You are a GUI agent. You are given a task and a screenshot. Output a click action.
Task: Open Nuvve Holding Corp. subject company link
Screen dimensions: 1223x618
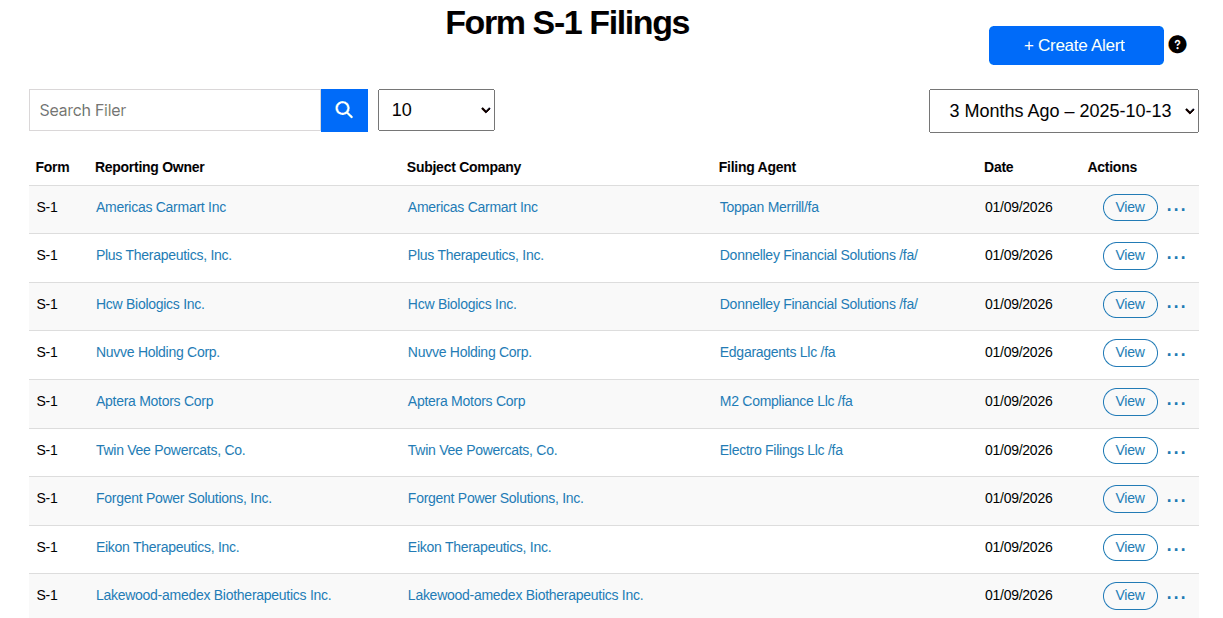(x=470, y=352)
